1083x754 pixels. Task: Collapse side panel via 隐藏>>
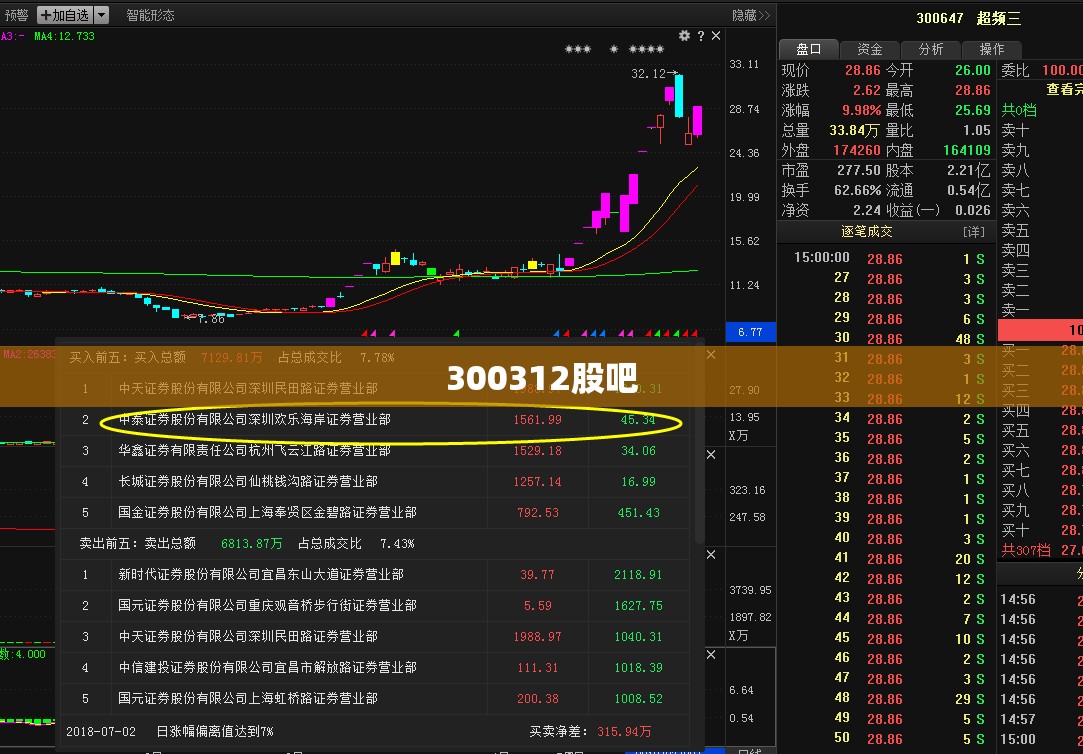coord(751,15)
